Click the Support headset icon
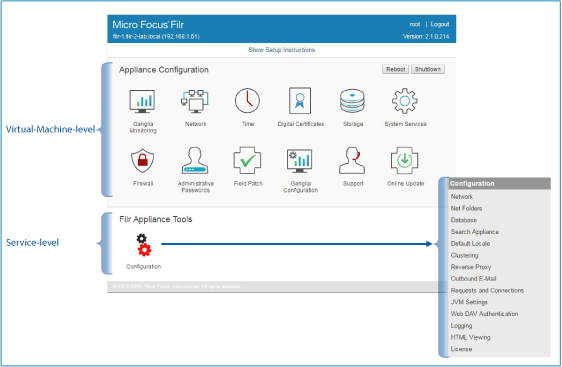This screenshot has height=367, width=562. point(352,160)
